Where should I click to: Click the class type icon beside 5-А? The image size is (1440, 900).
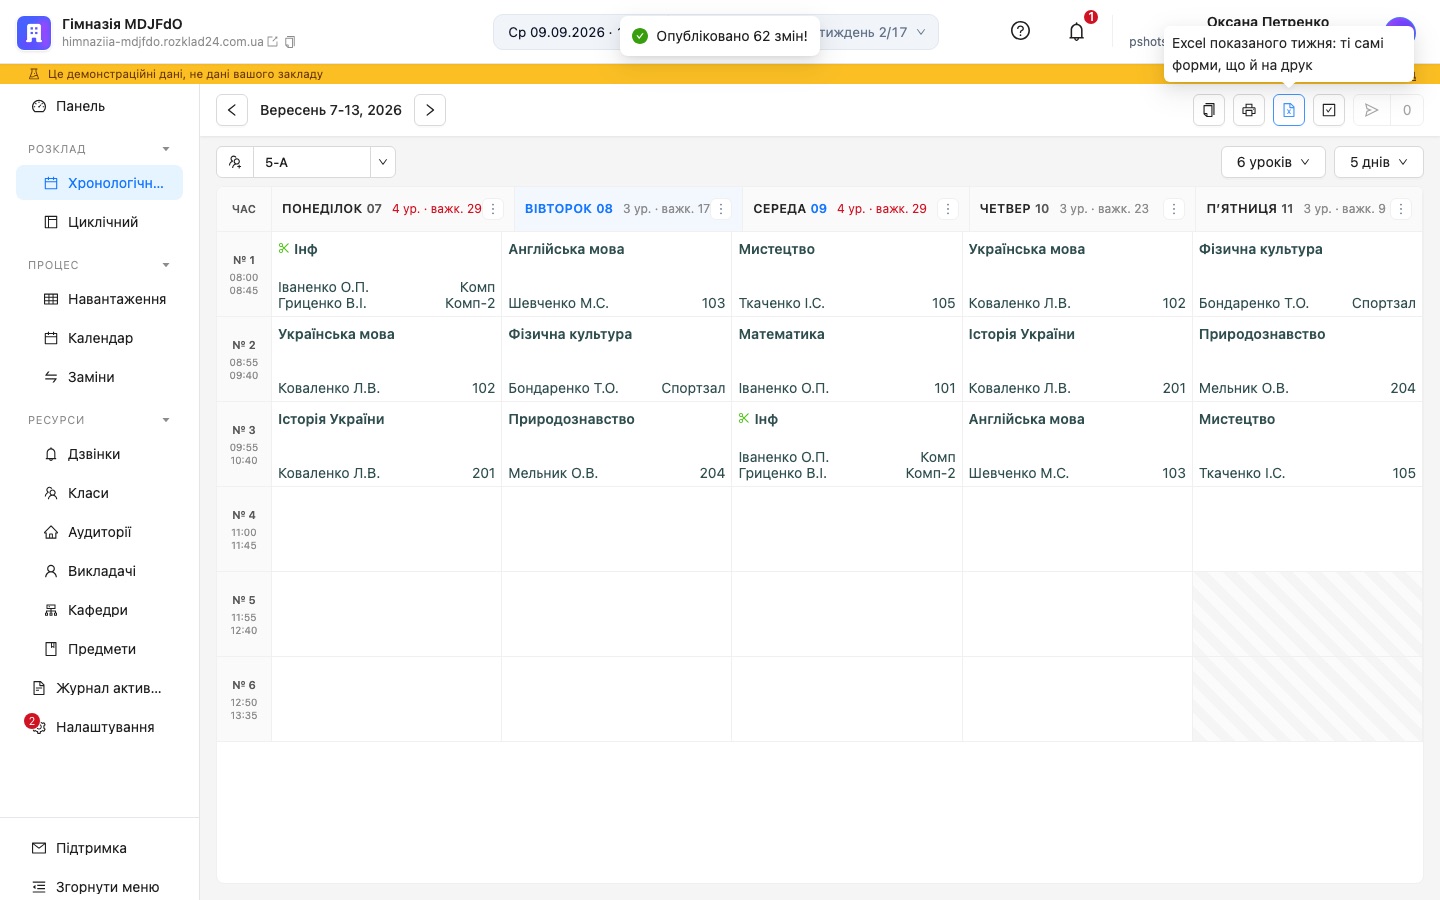click(235, 162)
